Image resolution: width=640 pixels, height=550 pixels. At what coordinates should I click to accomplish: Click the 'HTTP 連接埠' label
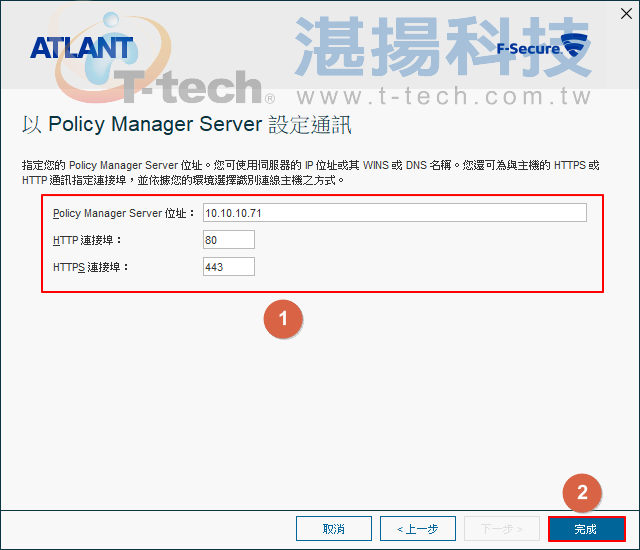click(87, 240)
